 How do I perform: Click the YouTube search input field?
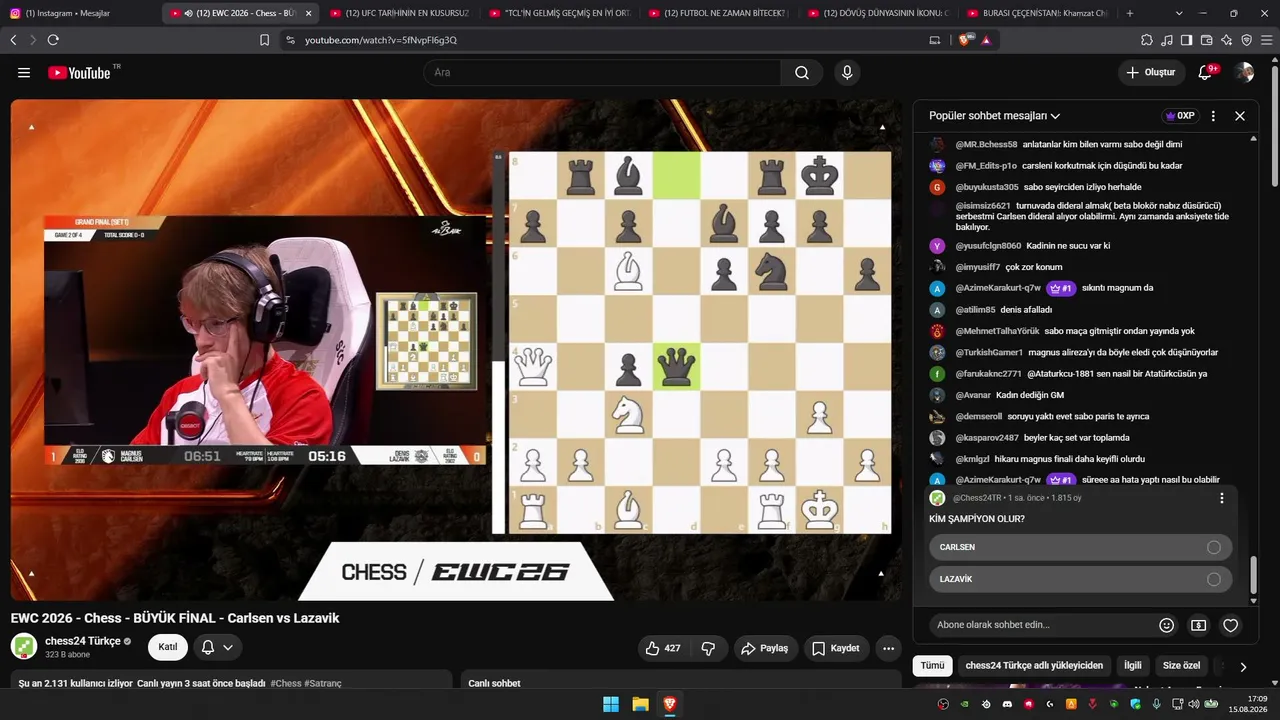602,73
